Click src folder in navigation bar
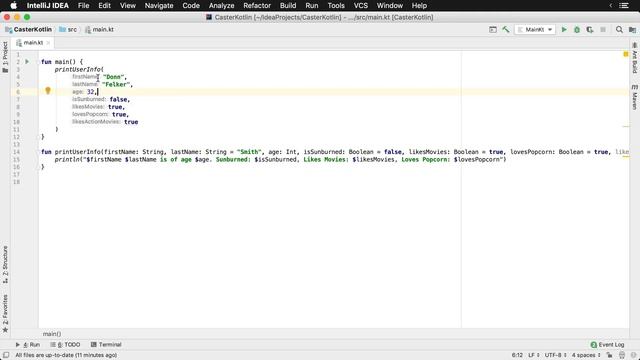 coord(68,29)
